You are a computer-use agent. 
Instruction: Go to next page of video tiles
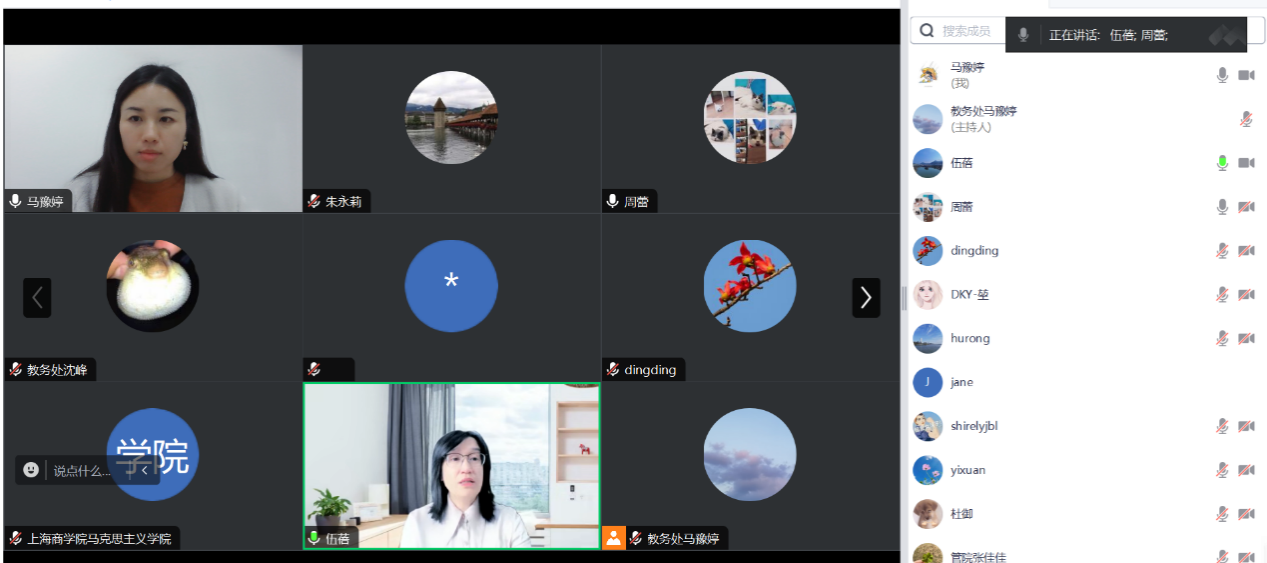865,297
